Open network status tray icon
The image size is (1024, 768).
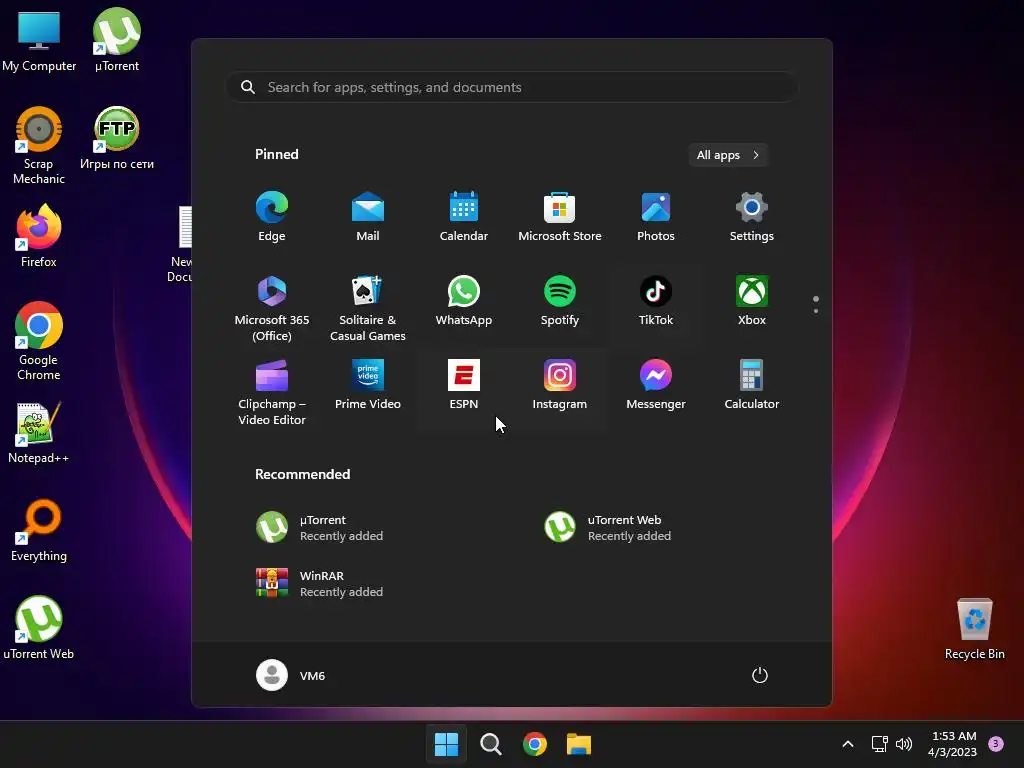[x=879, y=744]
